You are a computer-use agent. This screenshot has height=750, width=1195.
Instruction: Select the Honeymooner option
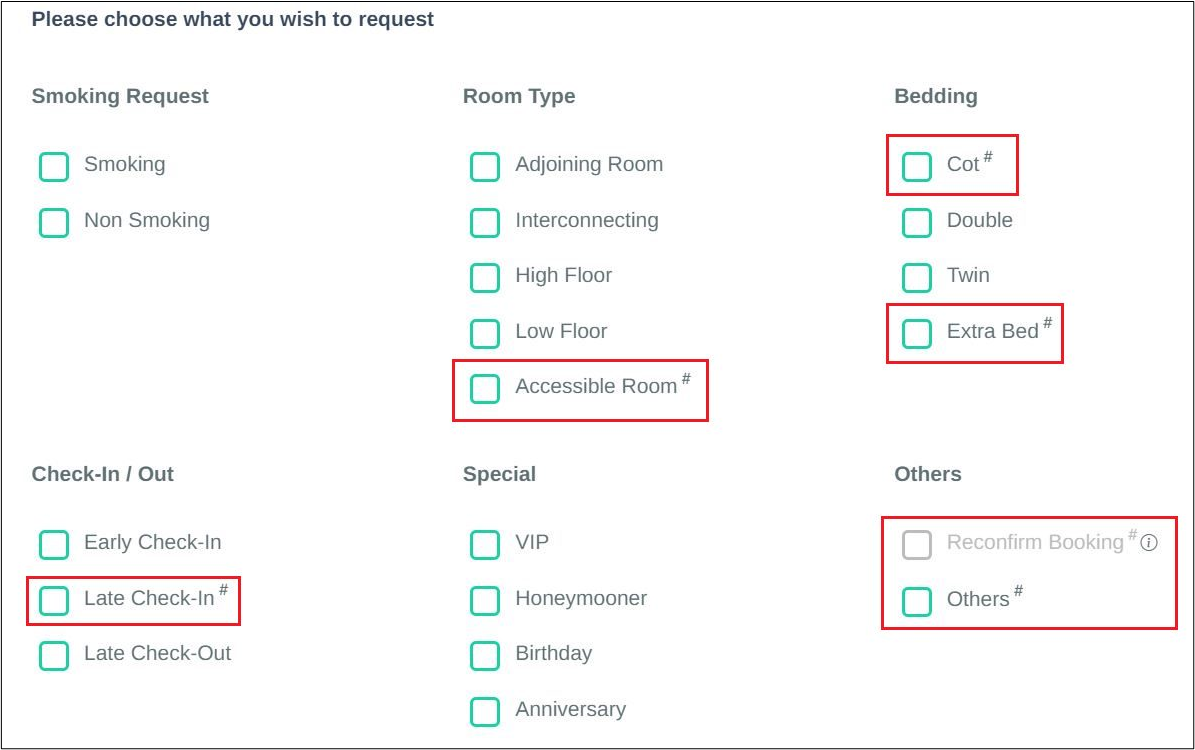point(485,600)
